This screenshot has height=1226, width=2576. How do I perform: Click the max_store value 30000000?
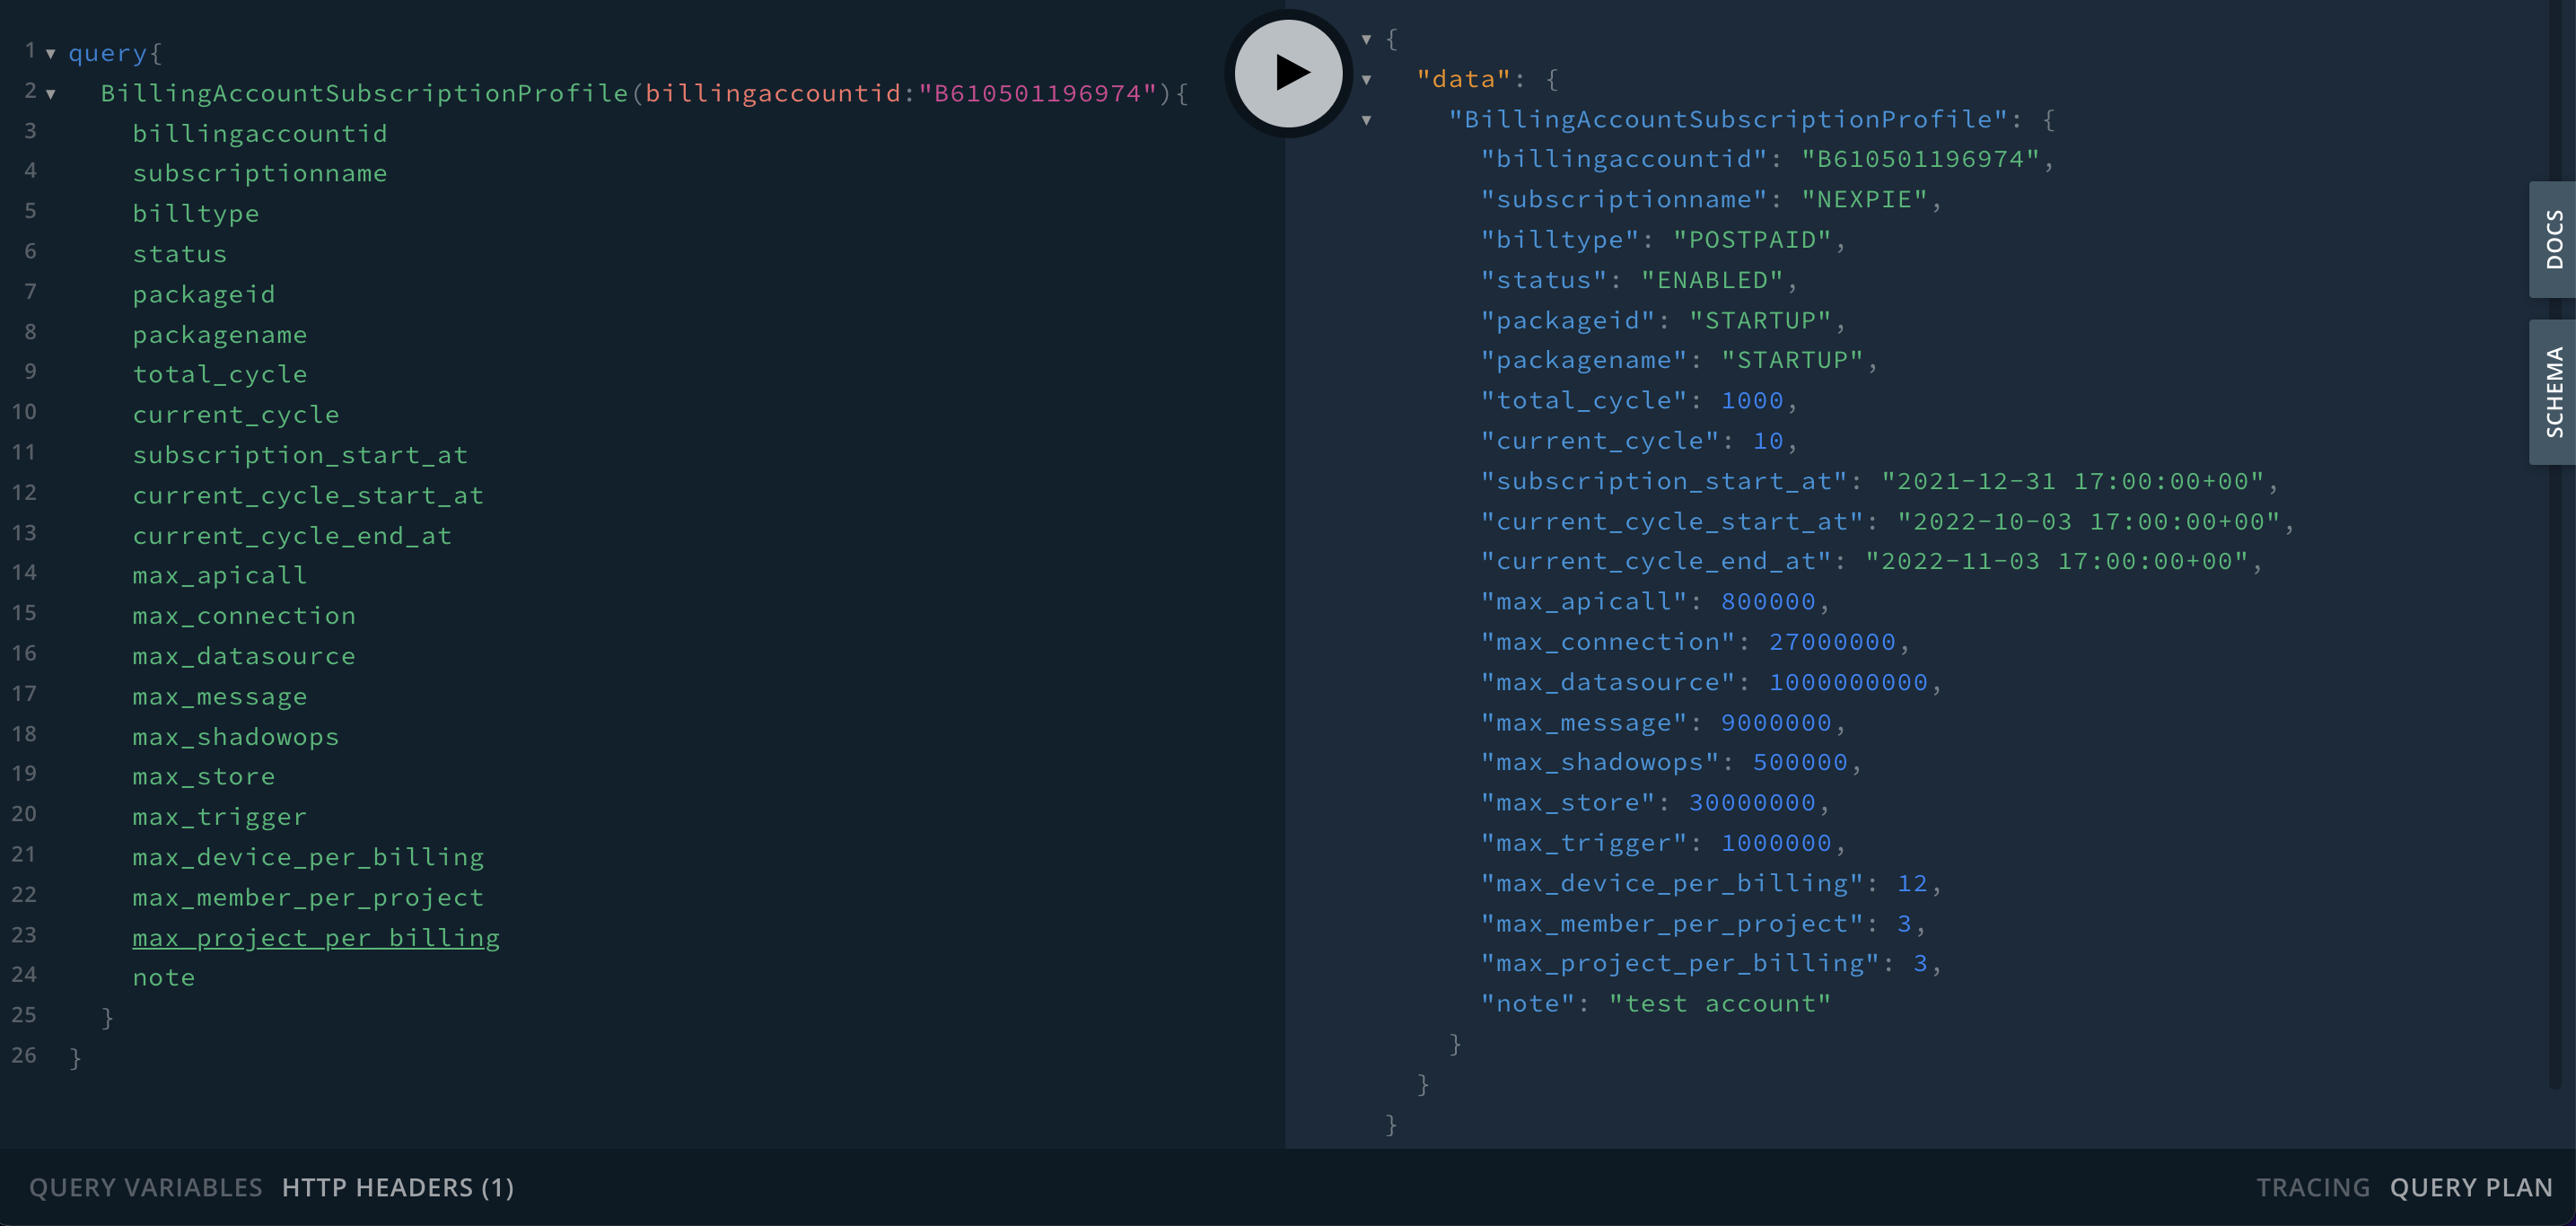[x=1752, y=803]
